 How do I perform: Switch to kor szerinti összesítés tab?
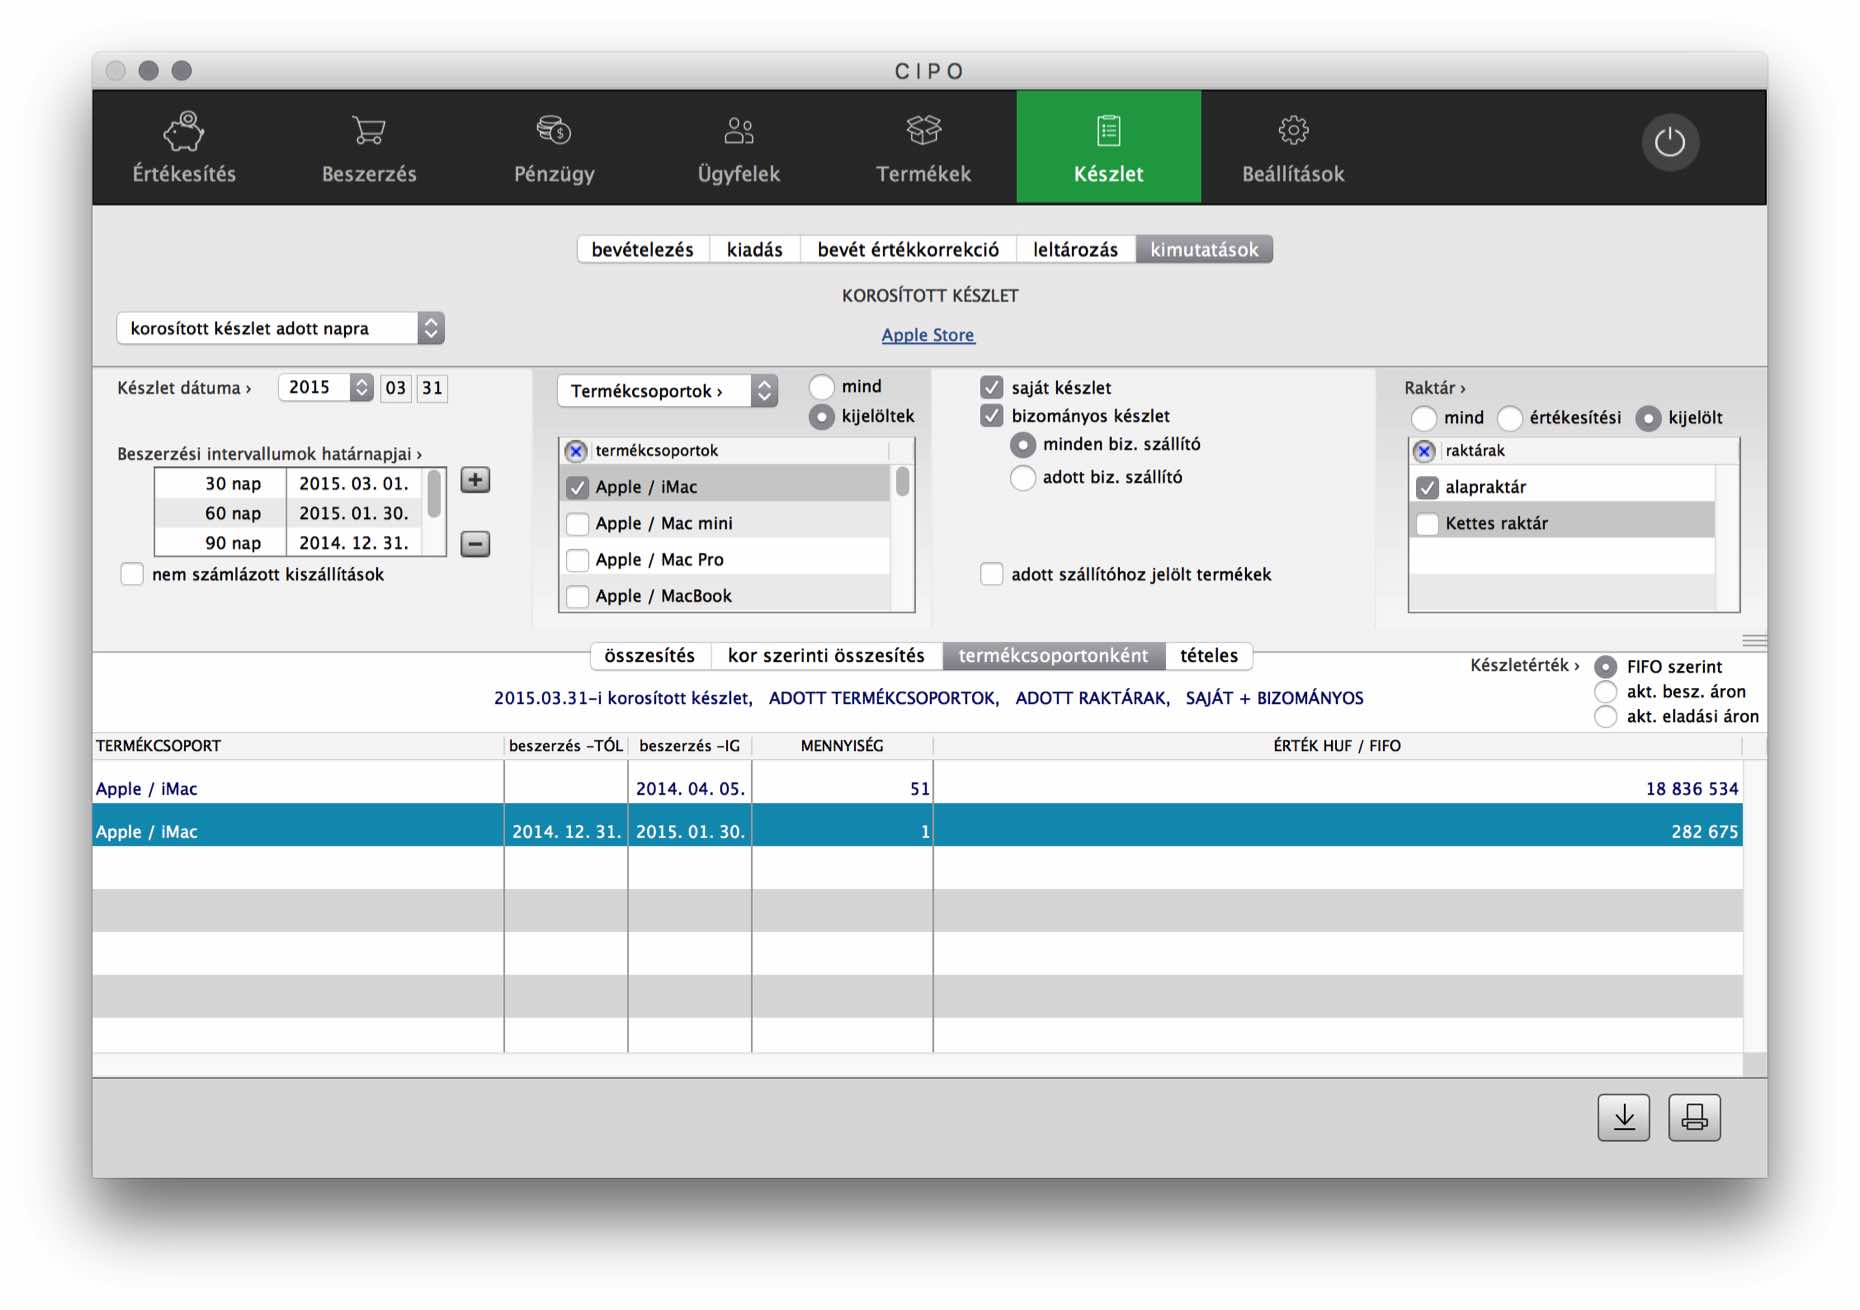coord(826,656)
